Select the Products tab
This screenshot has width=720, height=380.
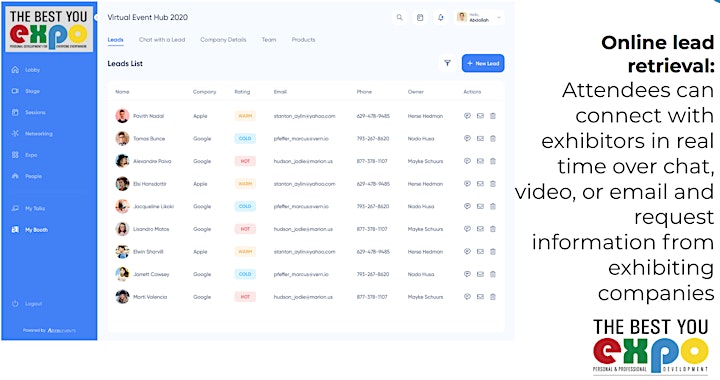click(x=304, y=40)
